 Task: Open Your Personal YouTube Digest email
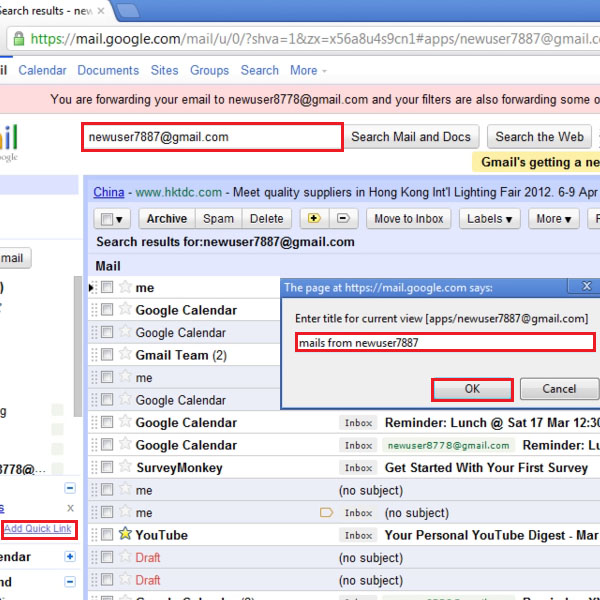coord(492,535)
